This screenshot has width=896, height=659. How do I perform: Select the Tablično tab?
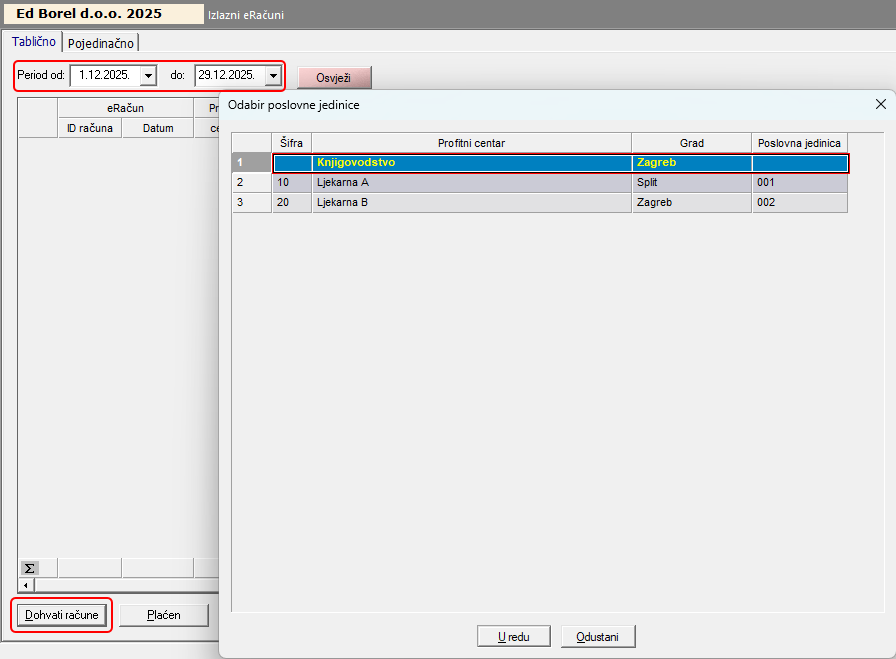click(34, 42)
